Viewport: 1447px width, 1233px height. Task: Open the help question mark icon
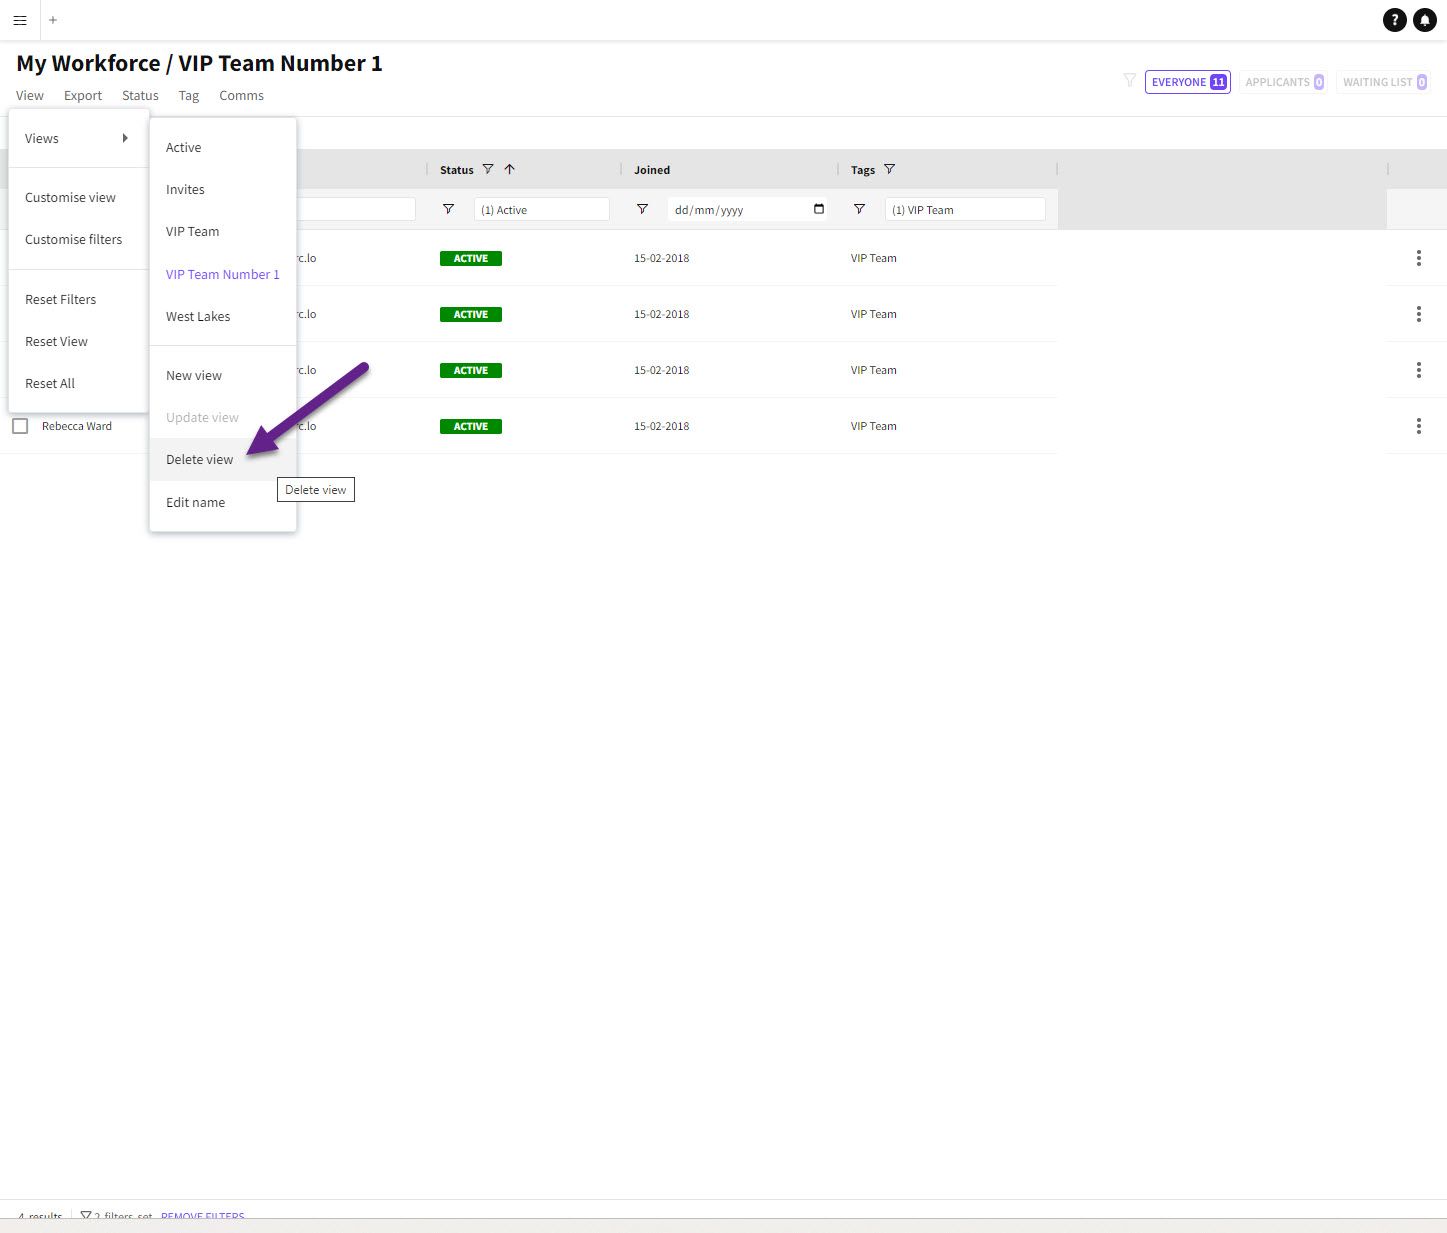[x=1394, y=20]
